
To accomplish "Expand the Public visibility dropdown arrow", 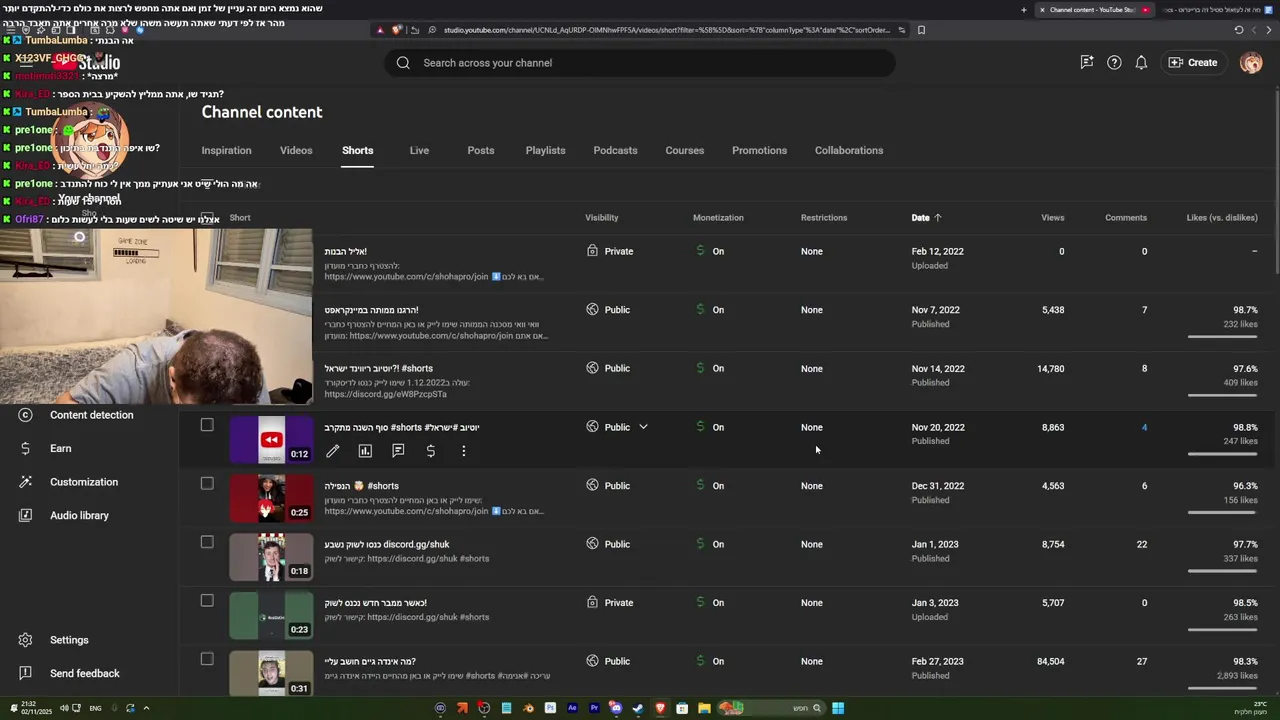I will pyautogui.click(x=643, y=427).
